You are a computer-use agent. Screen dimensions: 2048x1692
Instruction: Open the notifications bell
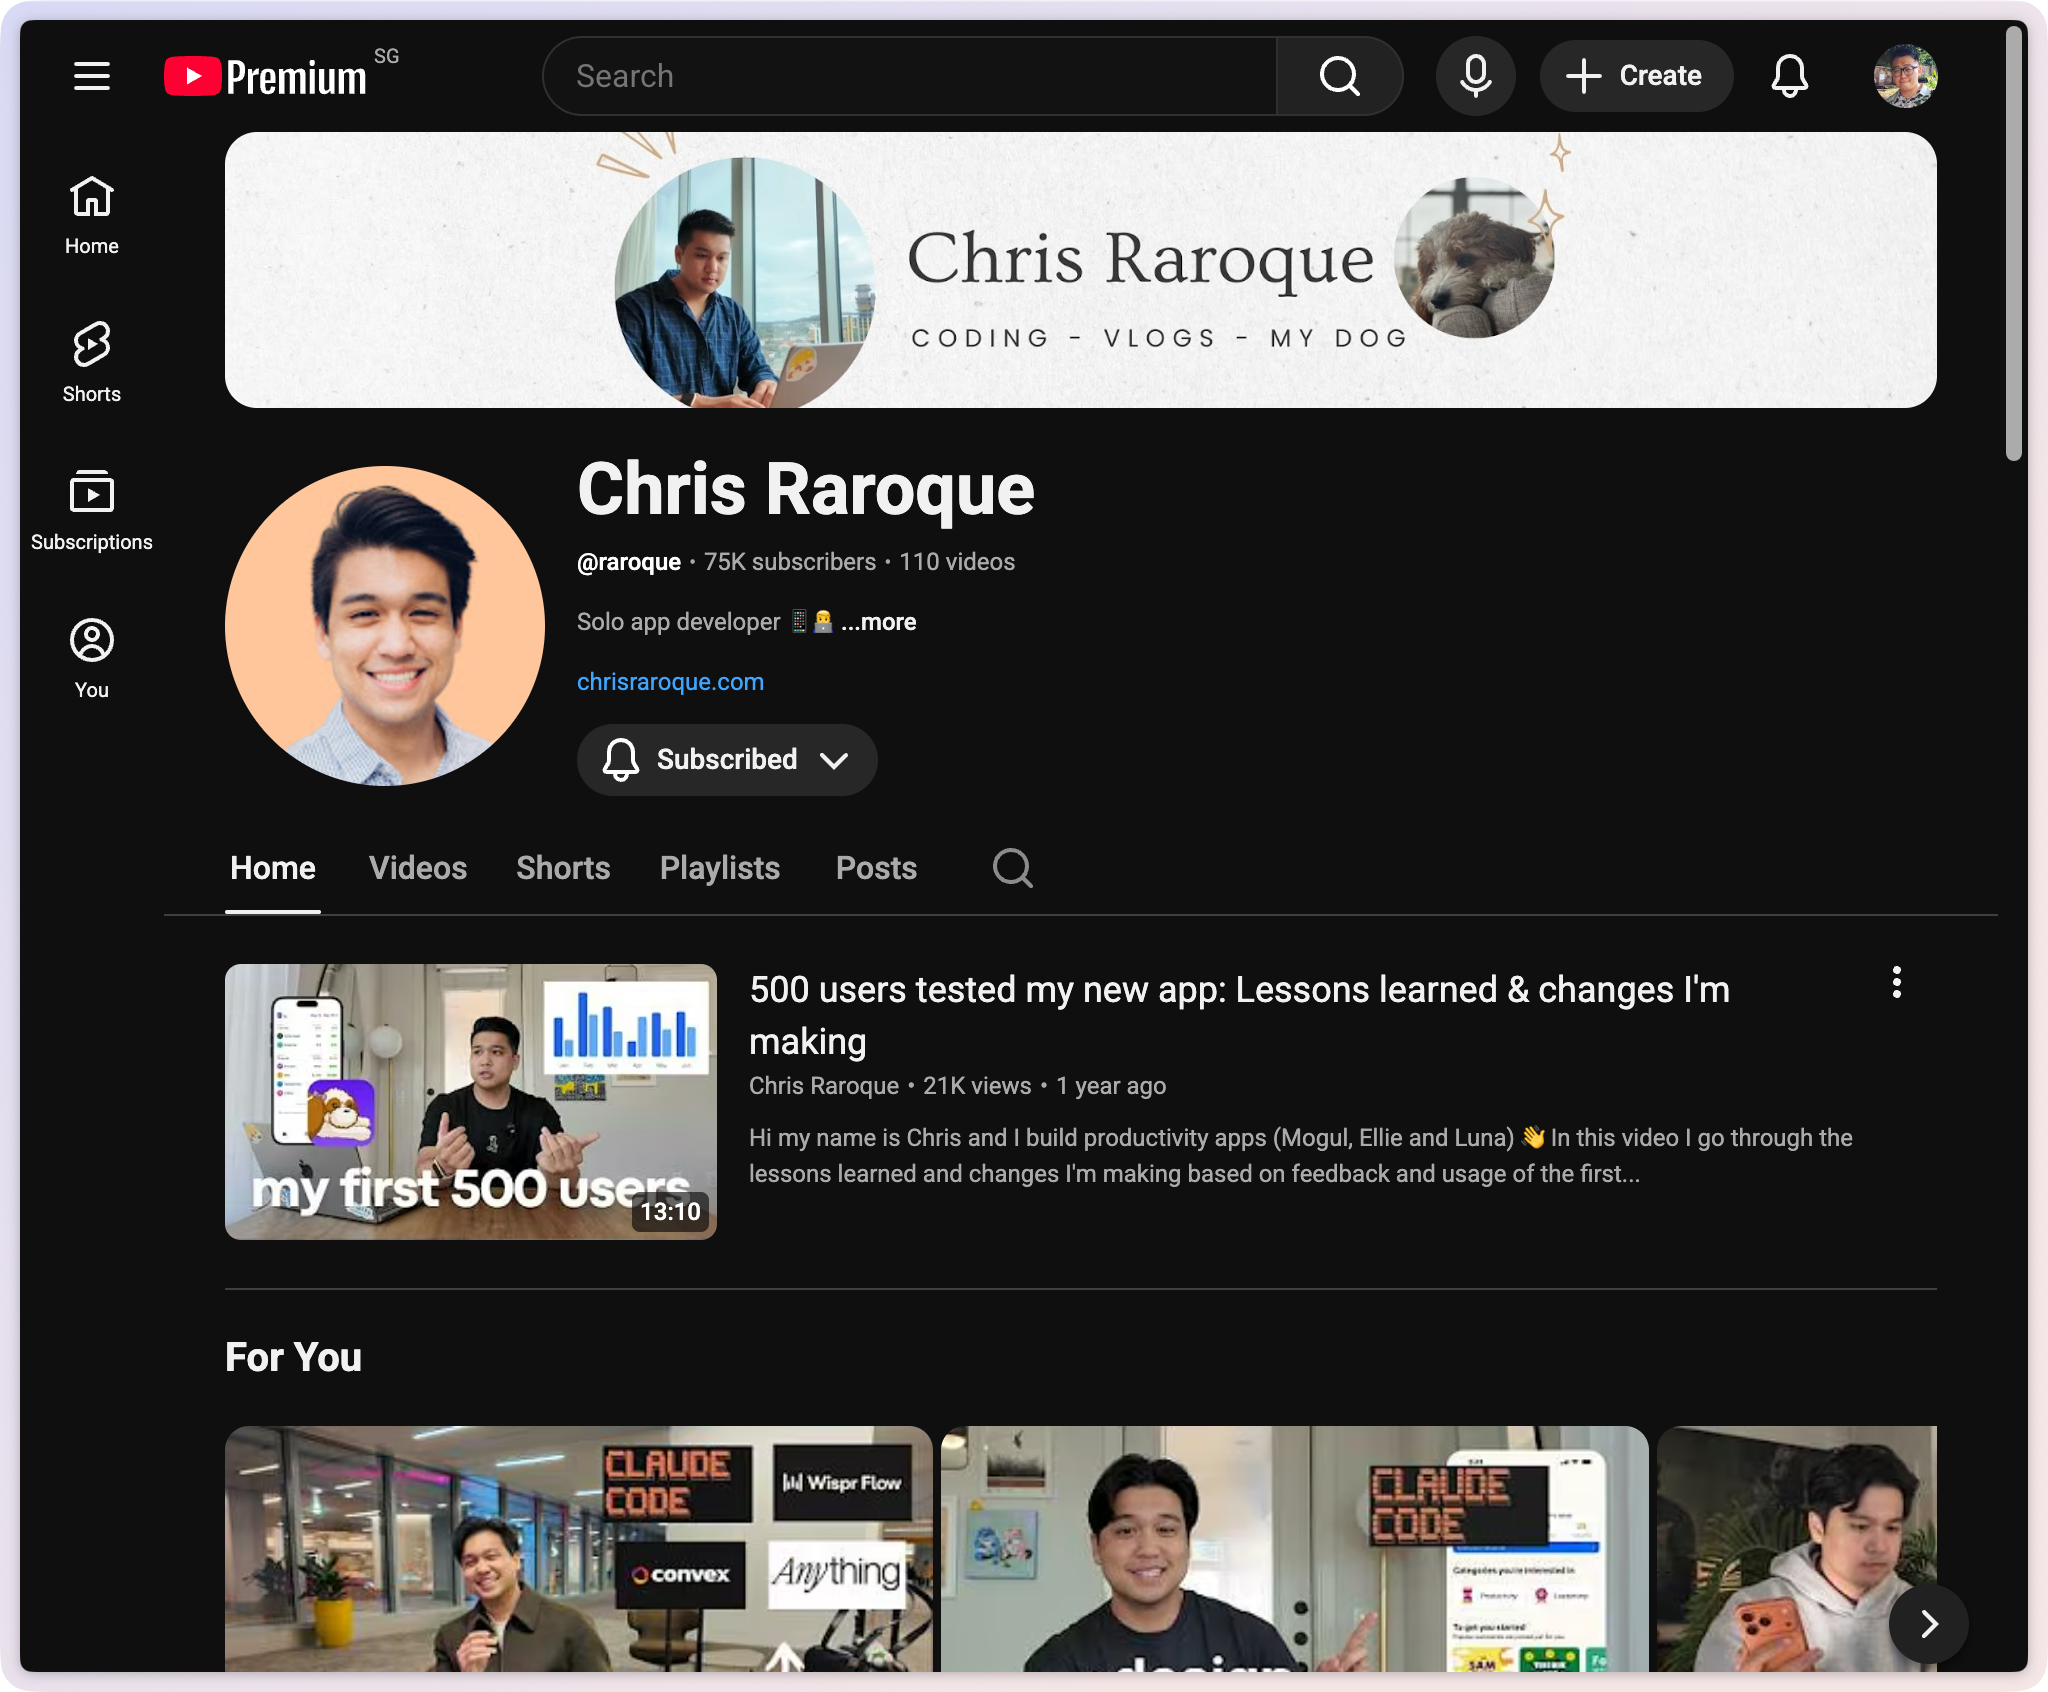coord(1789,76)
